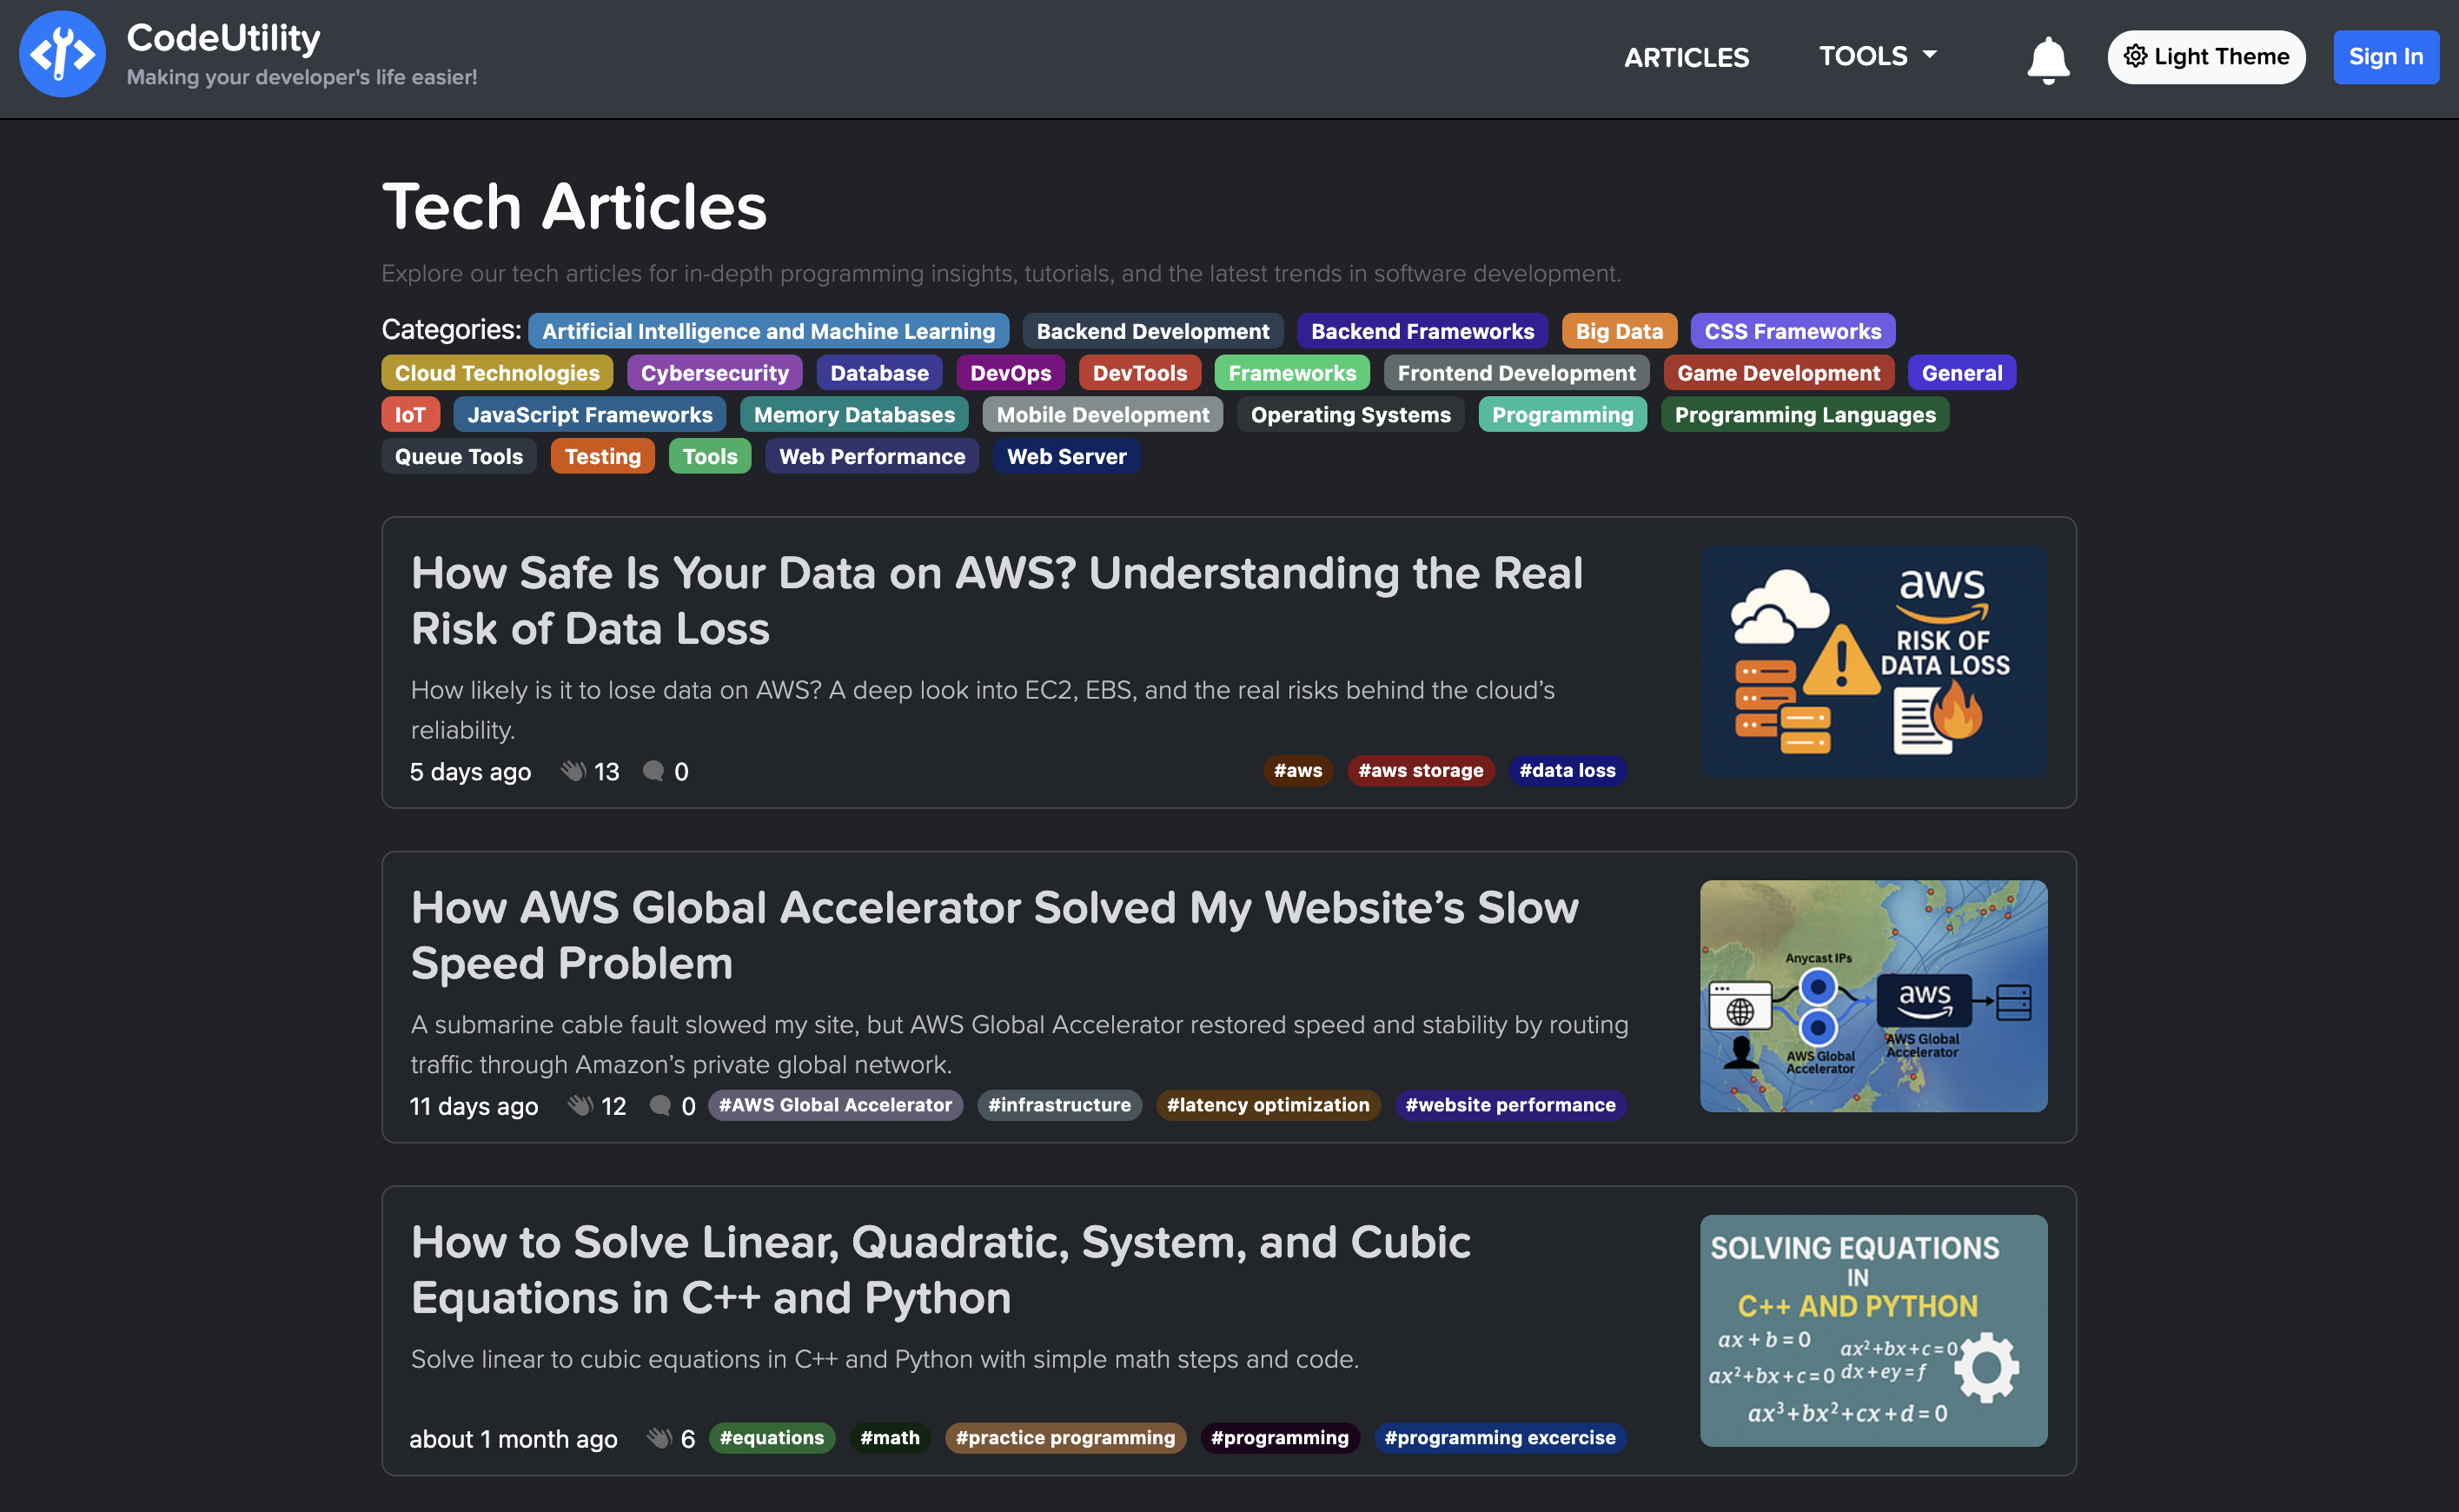Click the comment icon on the Global Accelerator article
This screenshot has width=2459, height=1512.
(661, 1106)
